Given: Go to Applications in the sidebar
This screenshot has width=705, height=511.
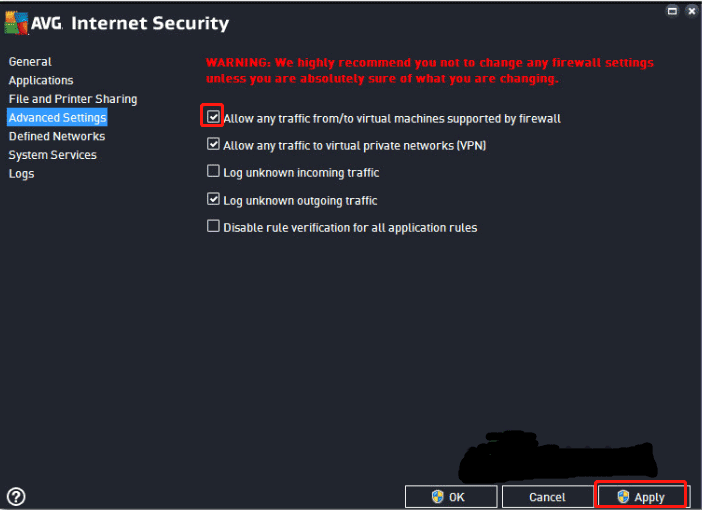Looking at the screenshot, I should pos(41,80).
